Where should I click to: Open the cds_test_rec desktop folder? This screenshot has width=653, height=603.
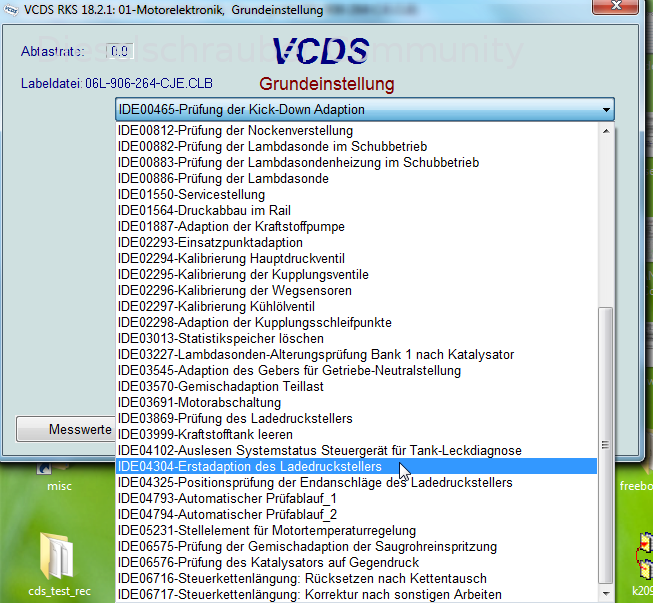pos(58,564)
